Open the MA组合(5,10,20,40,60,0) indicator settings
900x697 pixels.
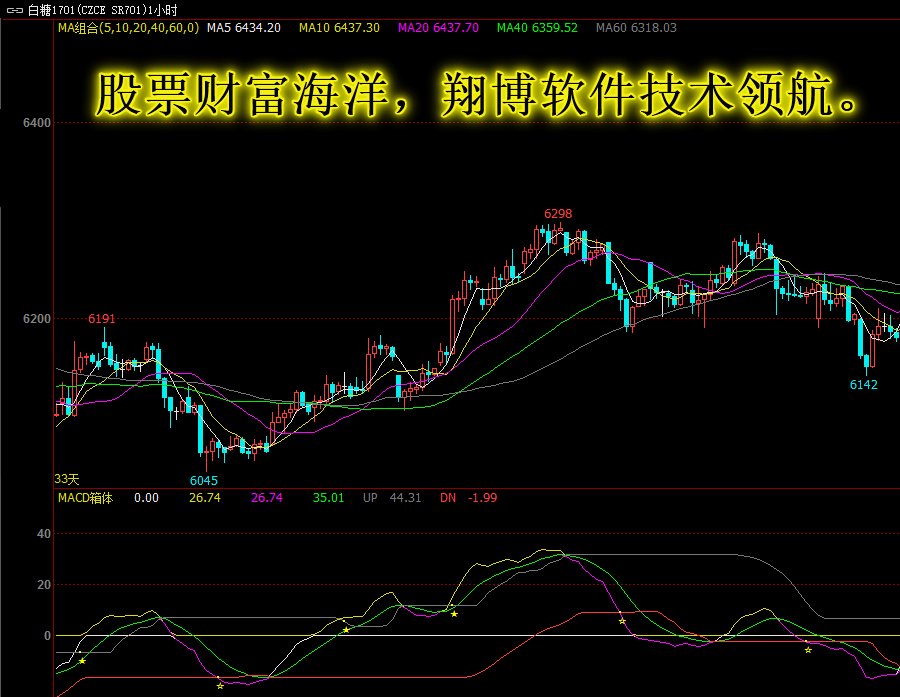click(x=129, y=28)
